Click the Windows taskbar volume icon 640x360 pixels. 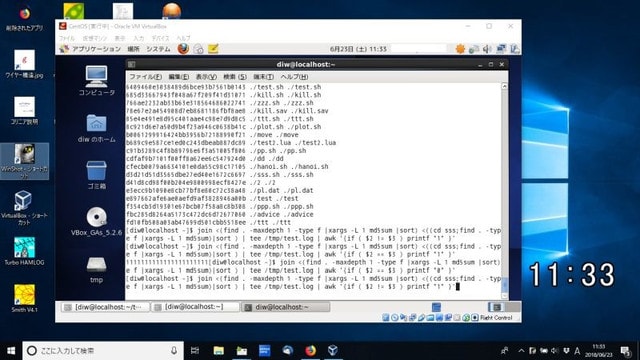pos(554,351)
